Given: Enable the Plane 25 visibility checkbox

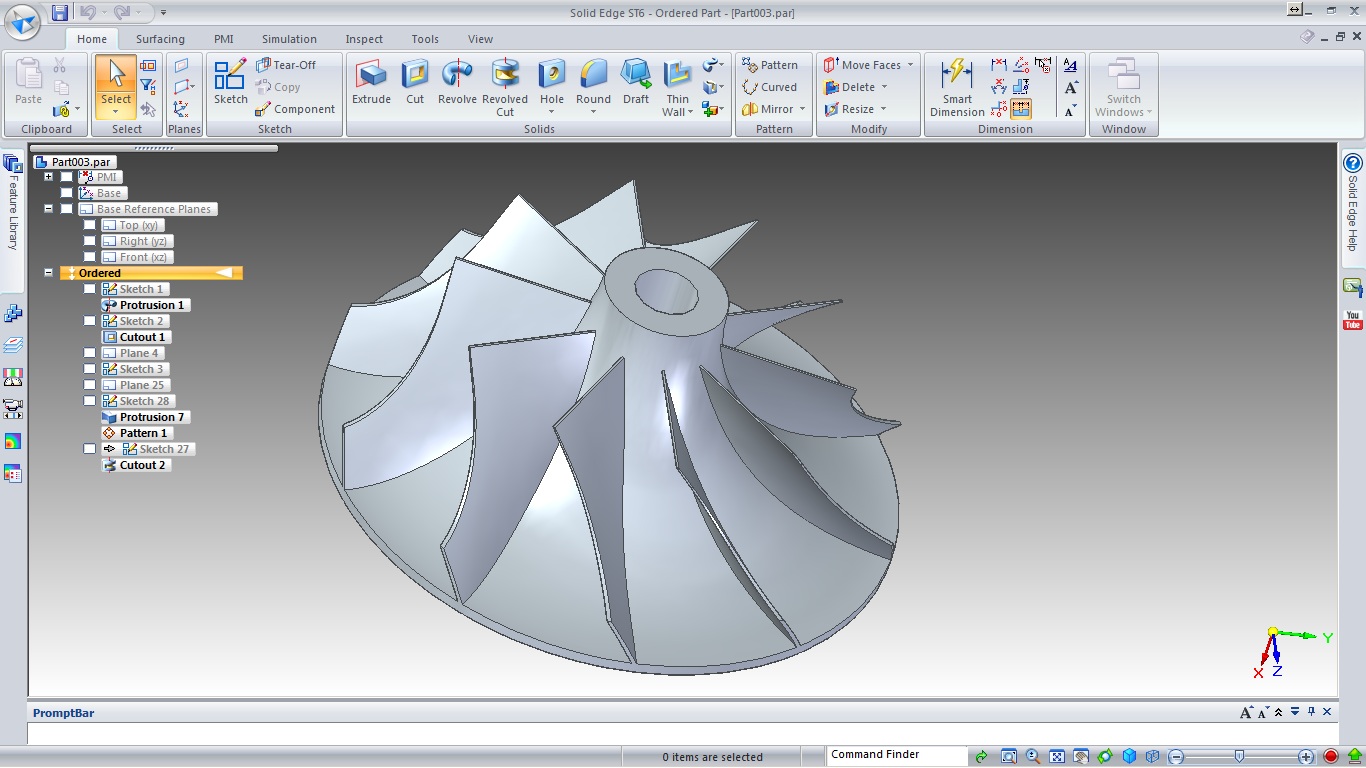Looking at the screenshot, I should 90,385.
